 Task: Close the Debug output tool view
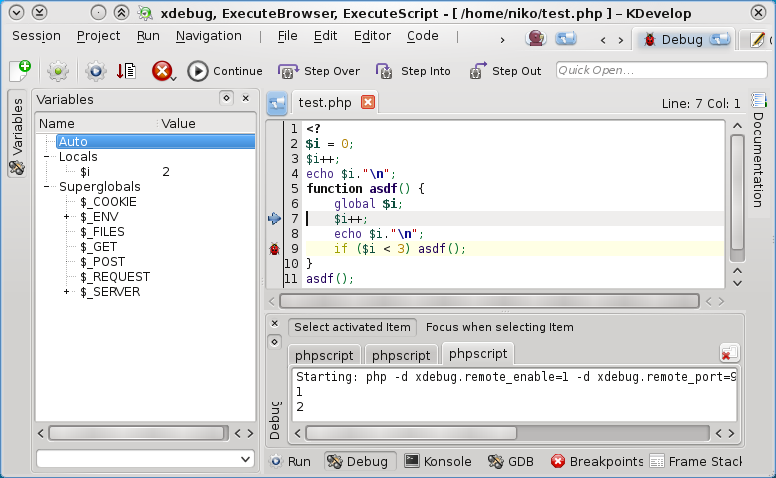coord(275,324)
